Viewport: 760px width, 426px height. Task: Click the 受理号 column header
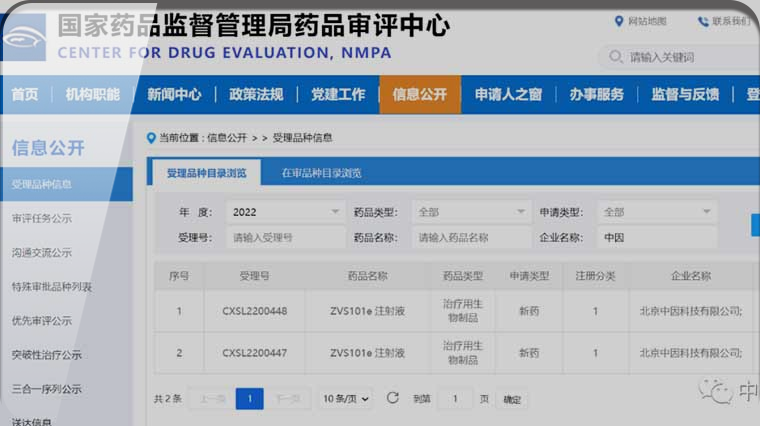[x=254, y=276]
